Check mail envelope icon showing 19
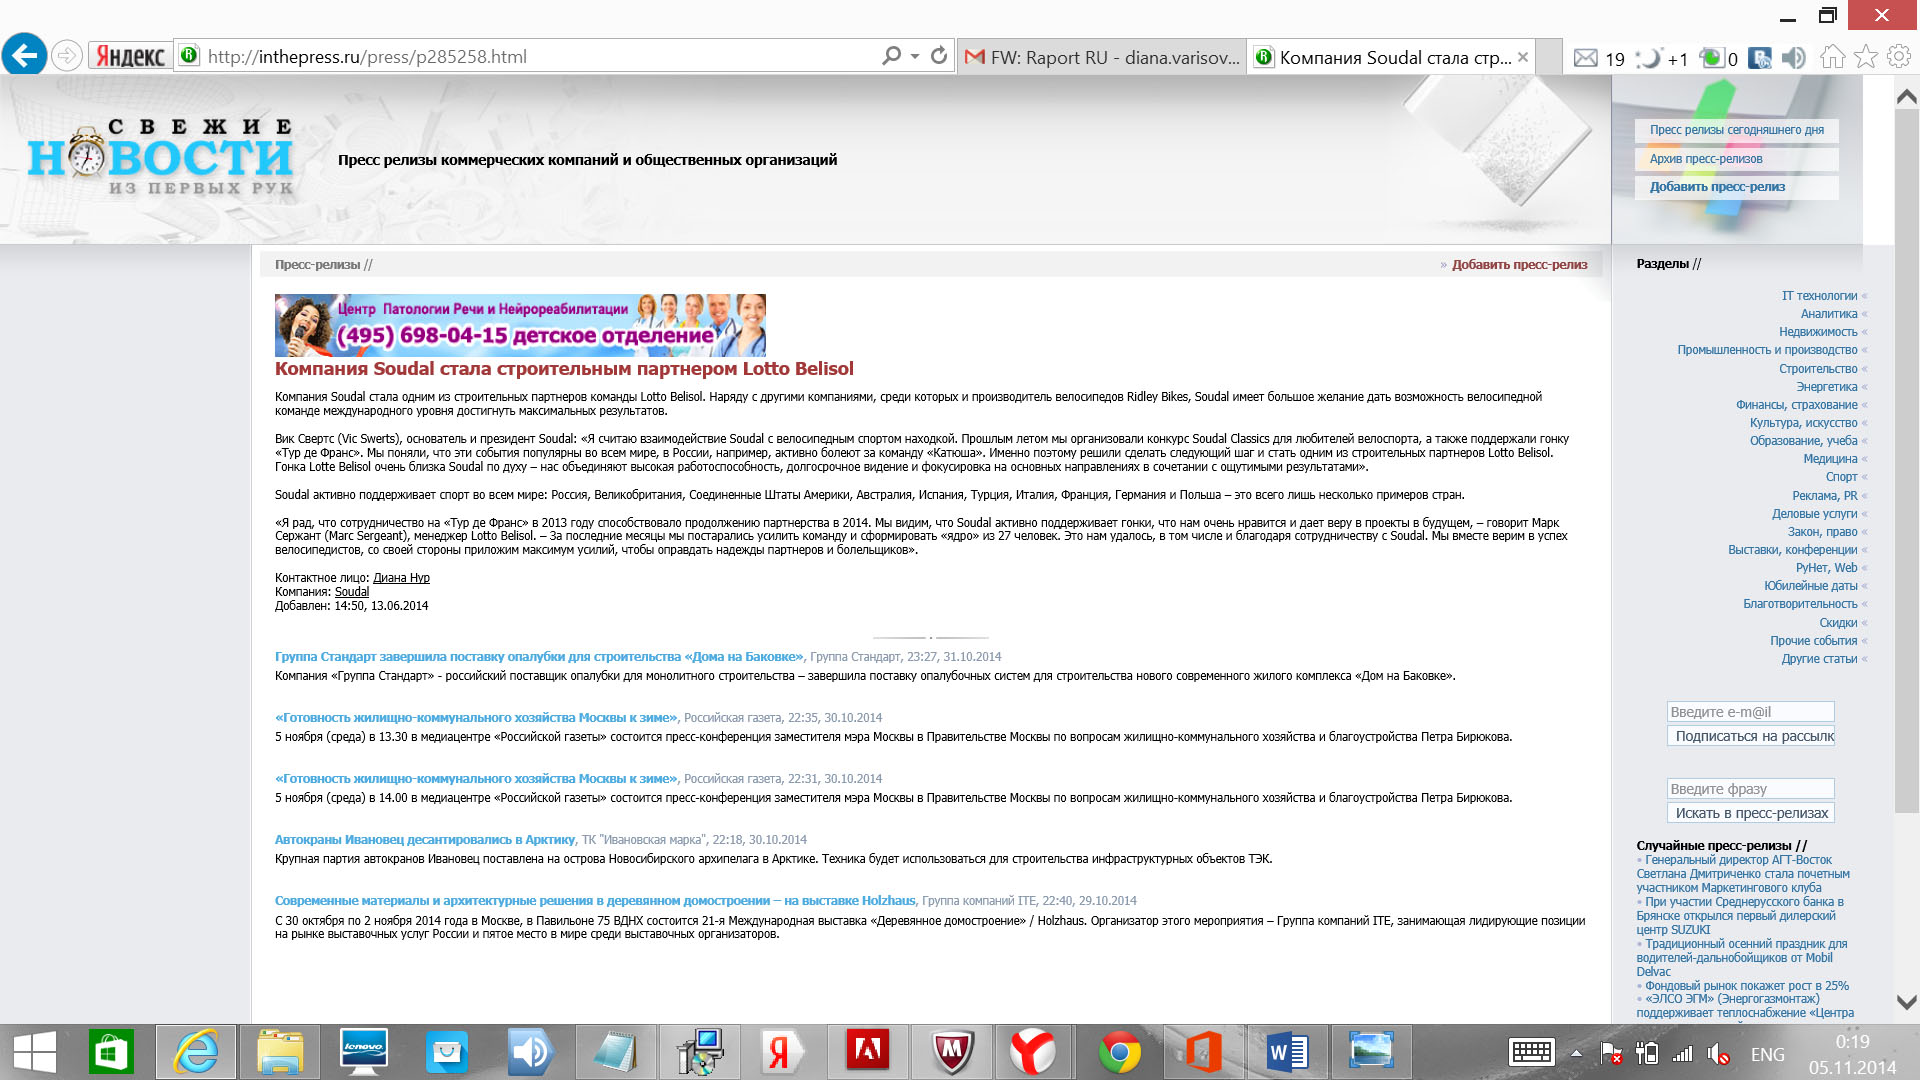1920x1080 pixels. pyautogui.click(x=1599, y=58)
